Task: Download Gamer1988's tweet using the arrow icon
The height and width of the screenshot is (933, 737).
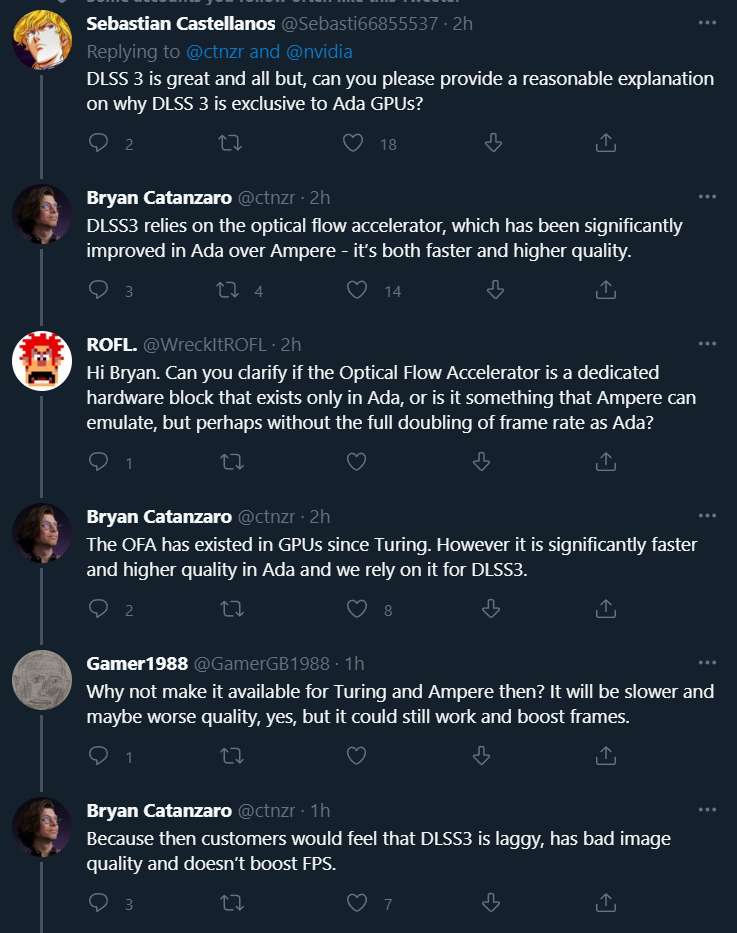Action: click(x=481, y=755)
